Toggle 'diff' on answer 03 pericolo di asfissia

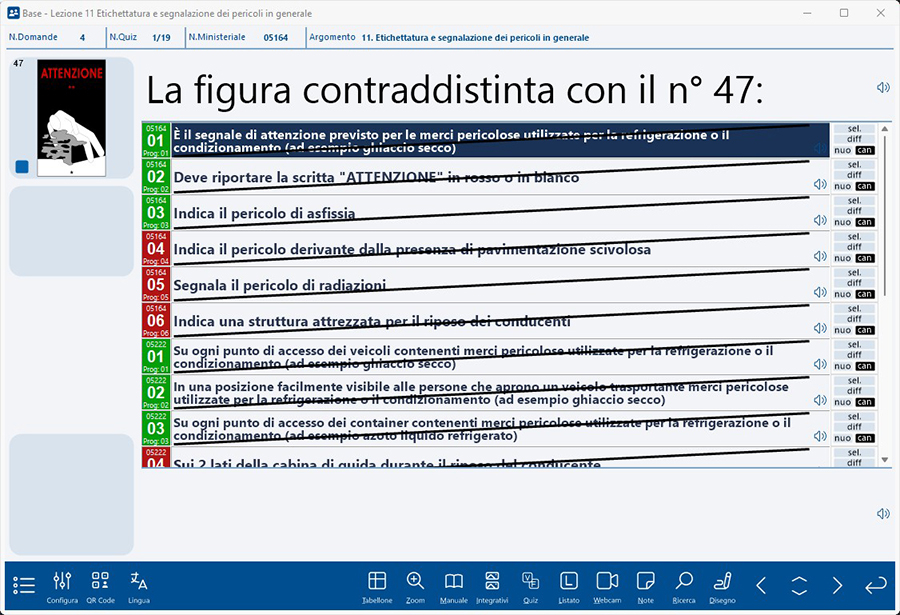[853, 211]
